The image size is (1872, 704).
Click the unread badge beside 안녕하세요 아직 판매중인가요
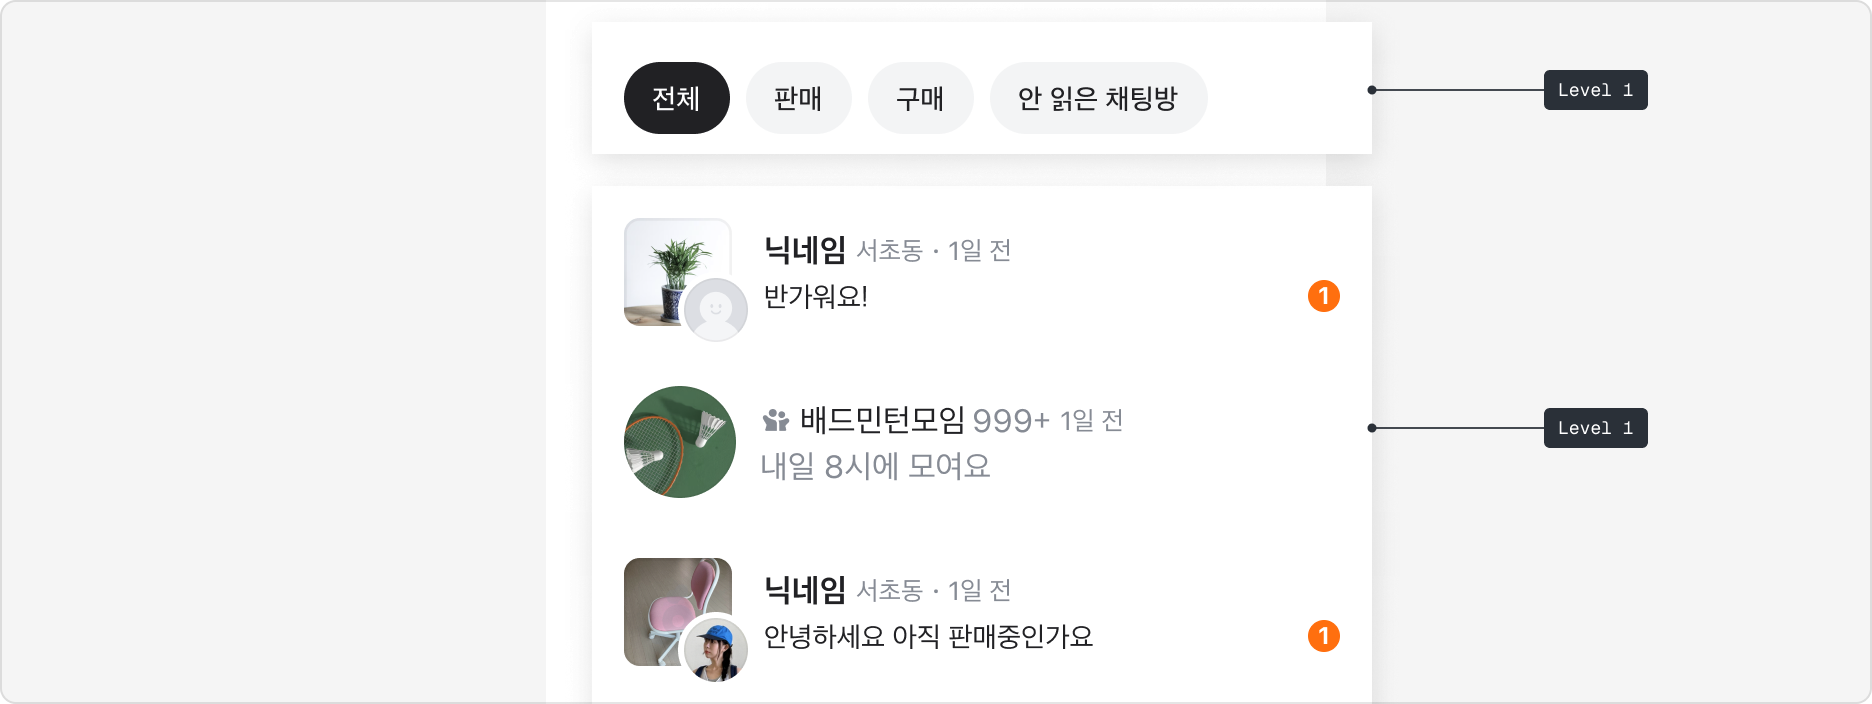click(x=1324, y=636)
